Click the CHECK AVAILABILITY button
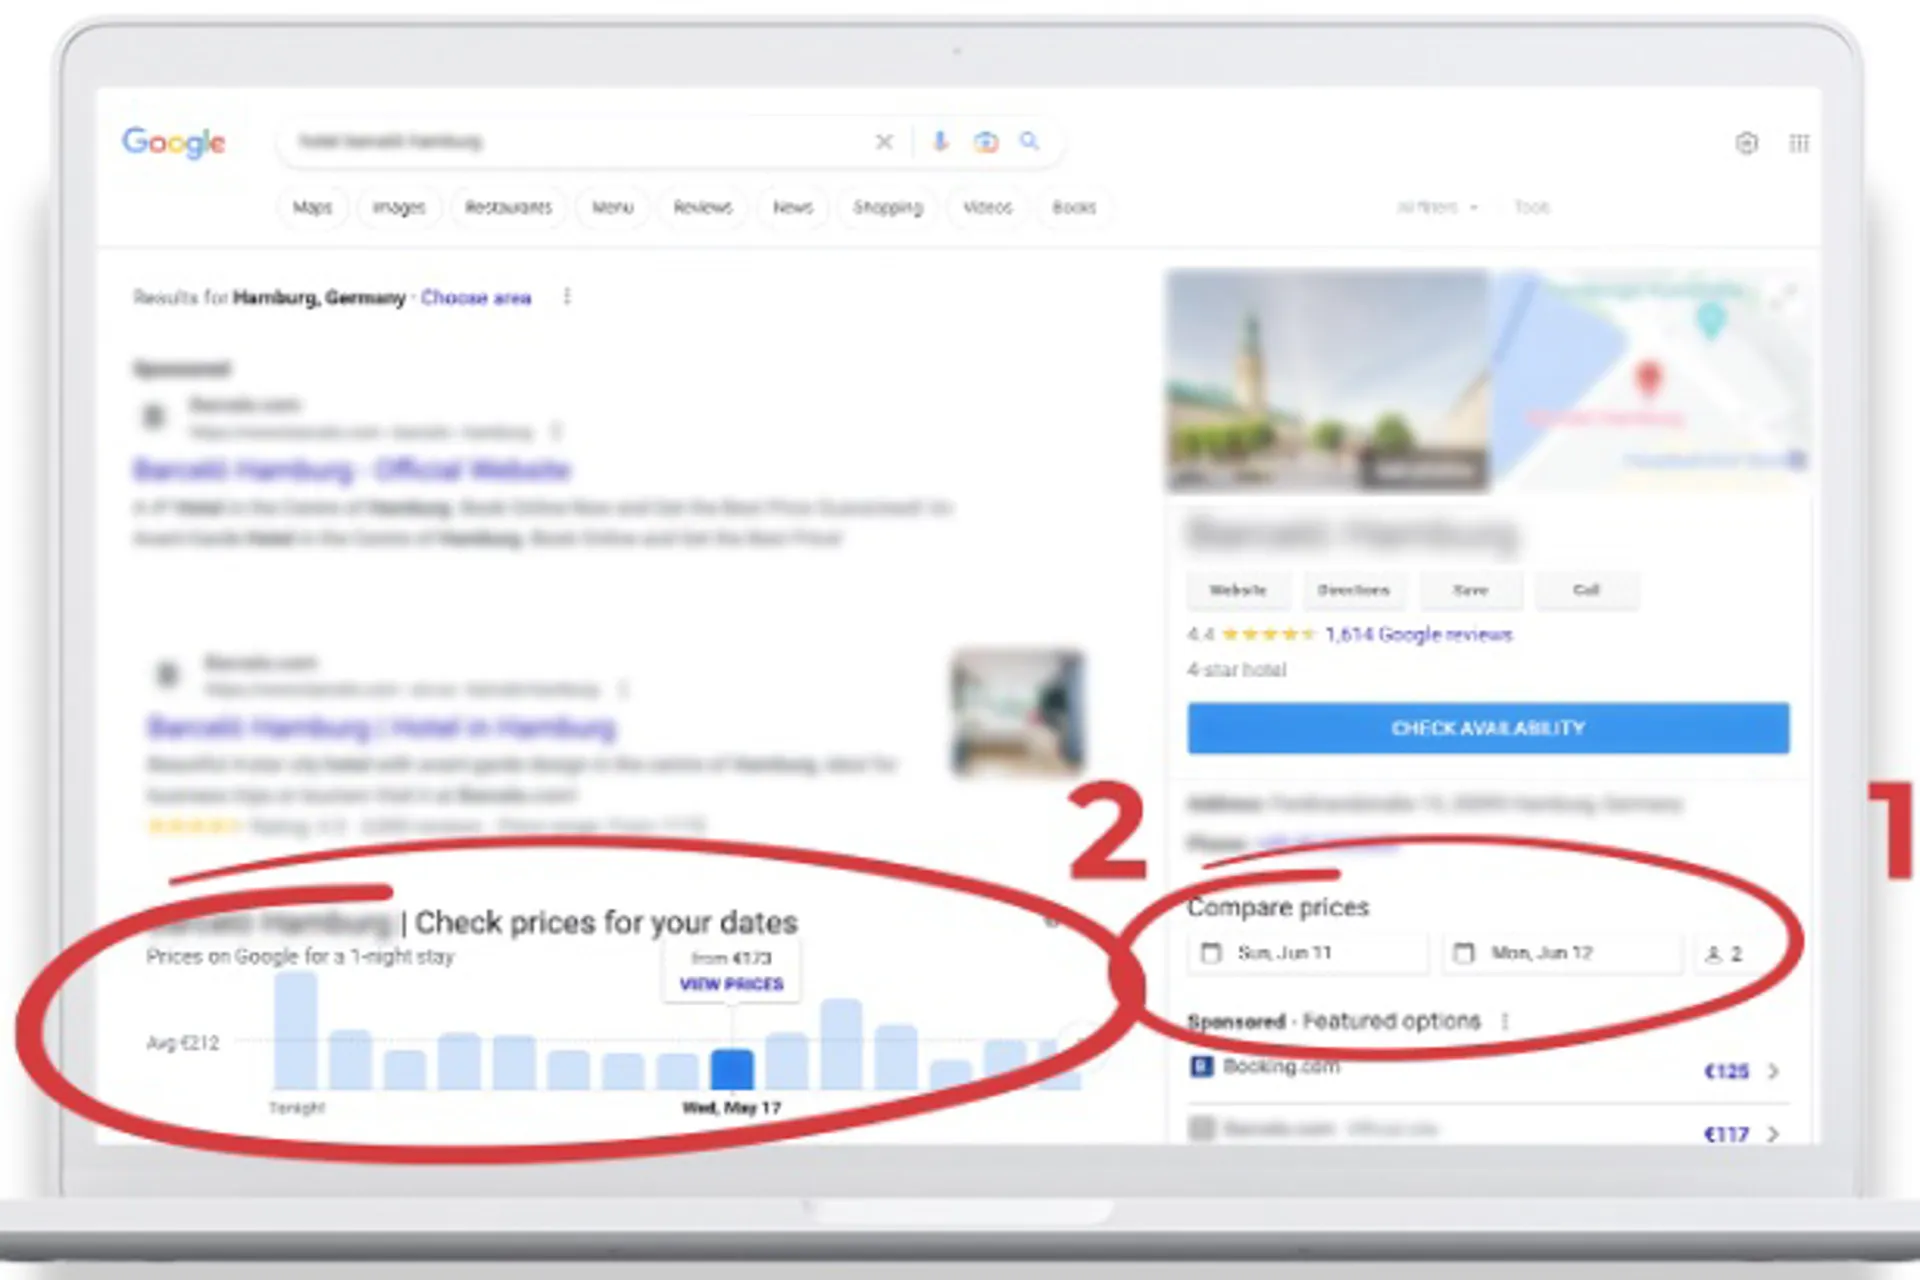 pyautogui.click(x=1488, y=728)
